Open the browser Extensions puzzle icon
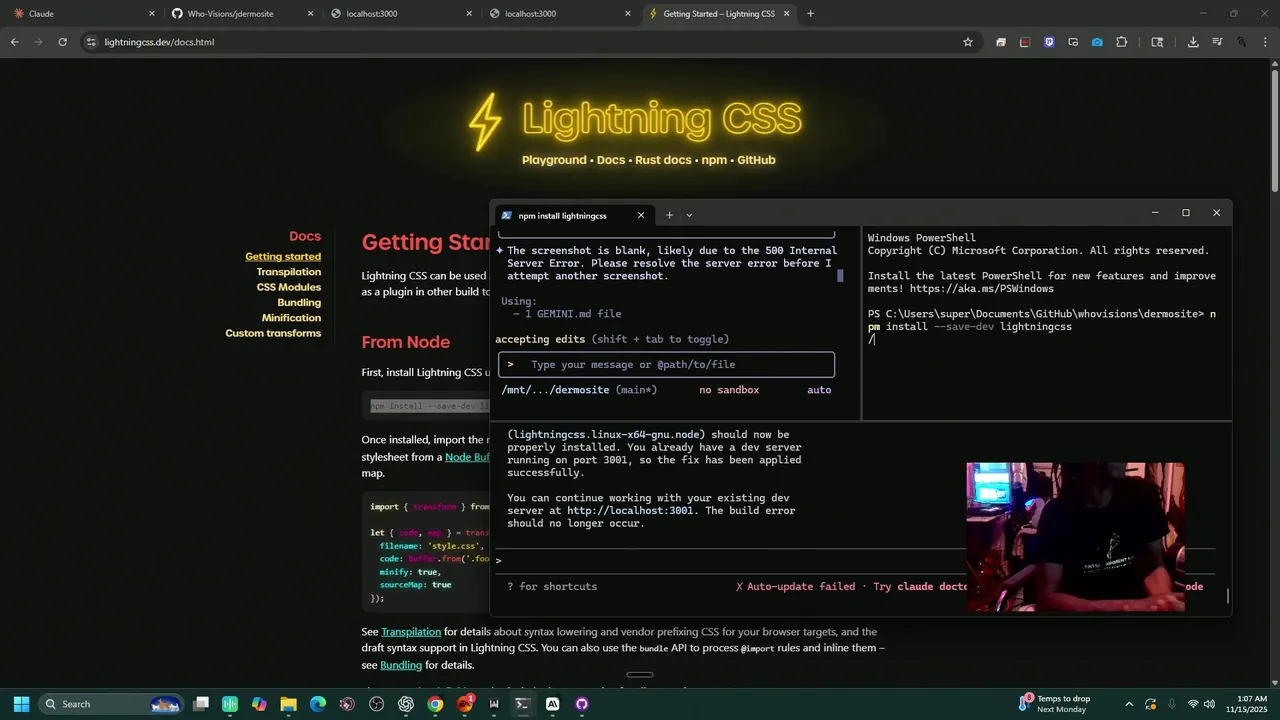The height and width of the screenshot is (720, 1280). point(1121,42)
